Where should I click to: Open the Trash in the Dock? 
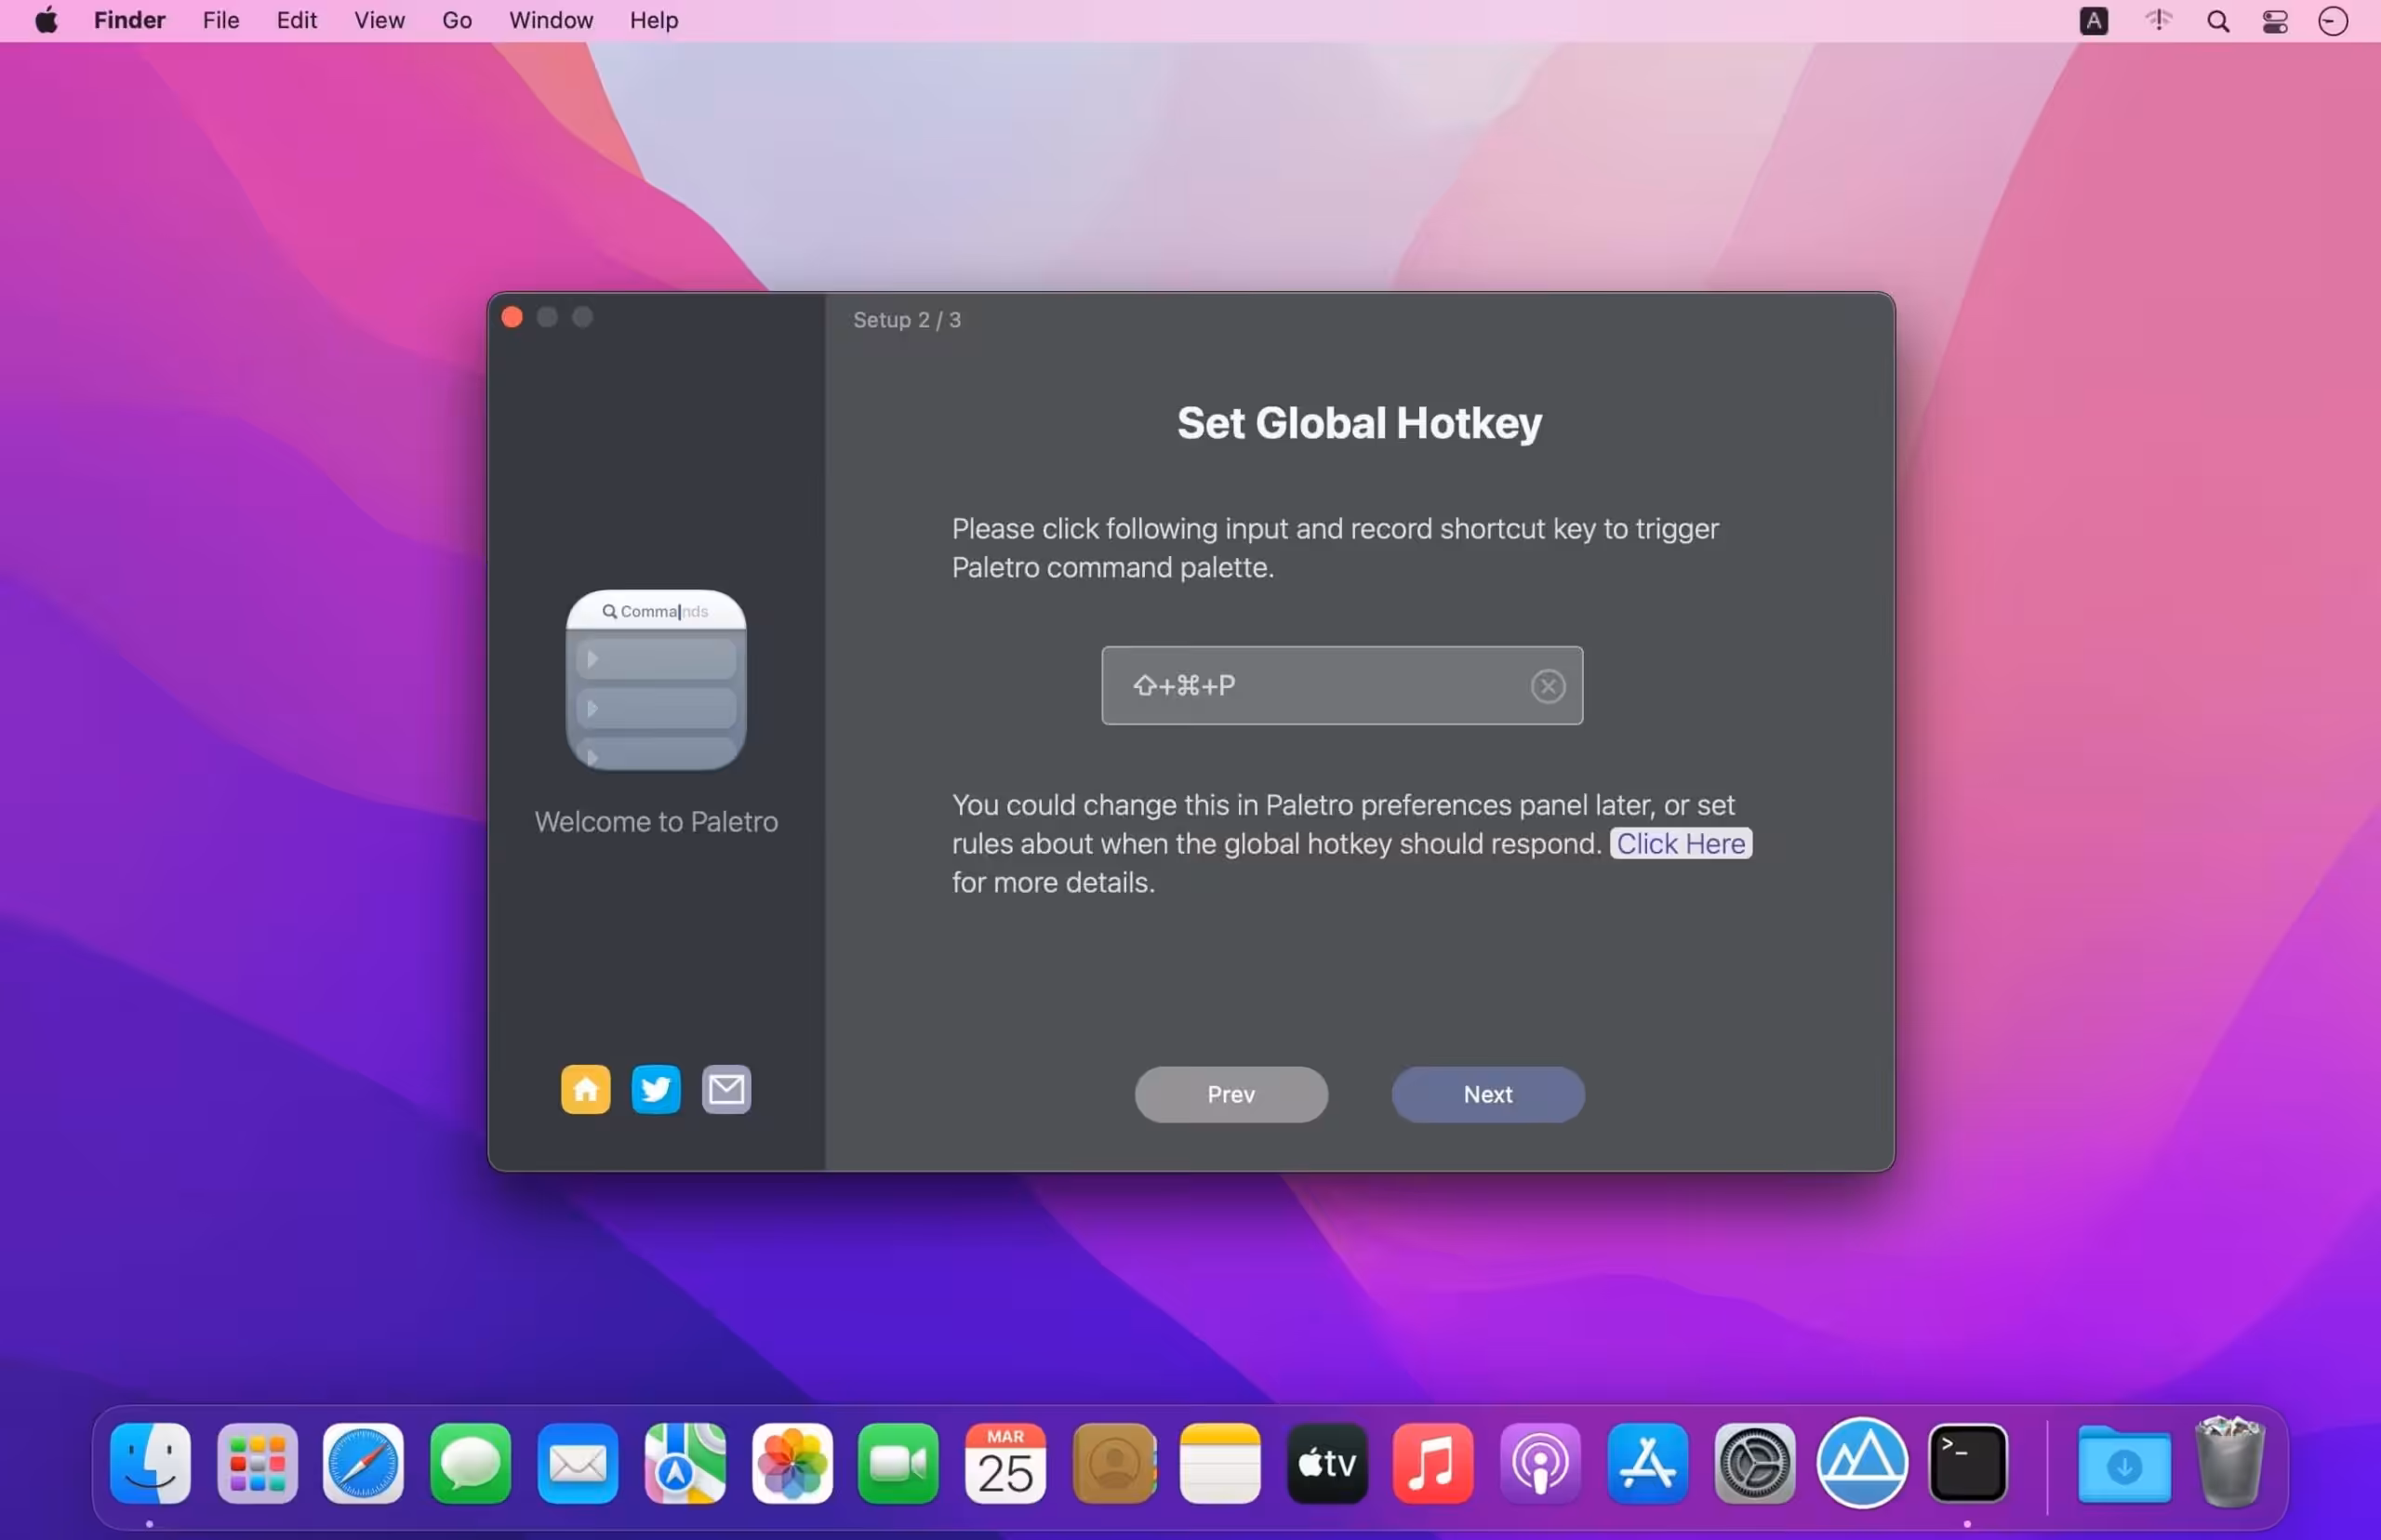point(2229,1462)
